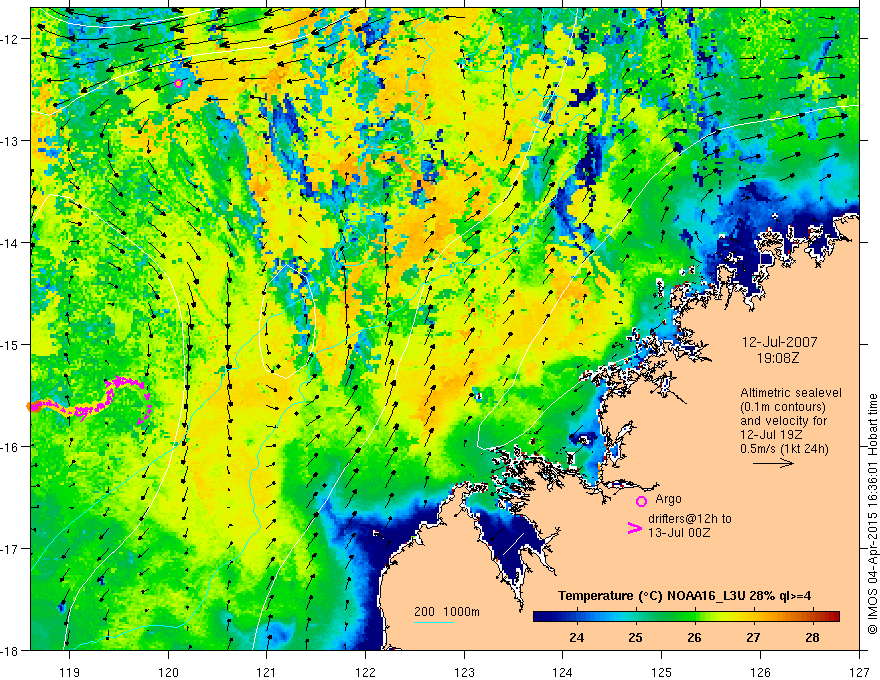The image size is (880, 680).
Task: Click the colorbar tick label '27'
Action: [753, 637]
